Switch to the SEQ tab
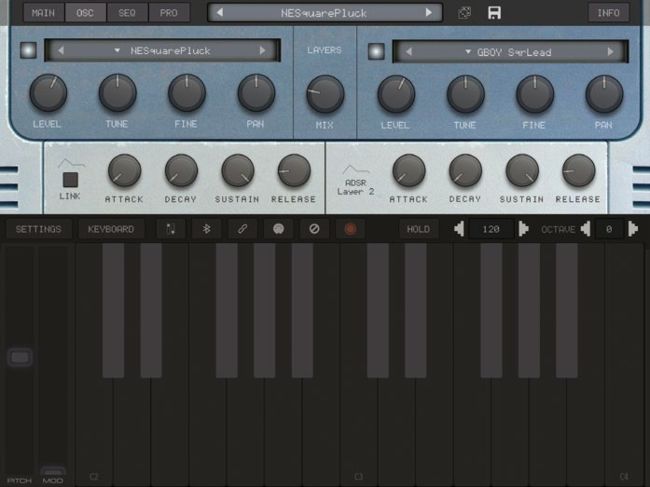 coord(127,13)
